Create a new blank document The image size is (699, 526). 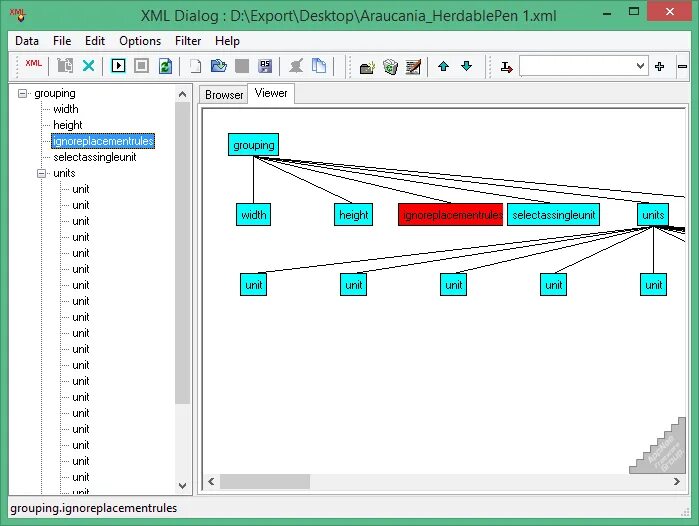[195, 66]
